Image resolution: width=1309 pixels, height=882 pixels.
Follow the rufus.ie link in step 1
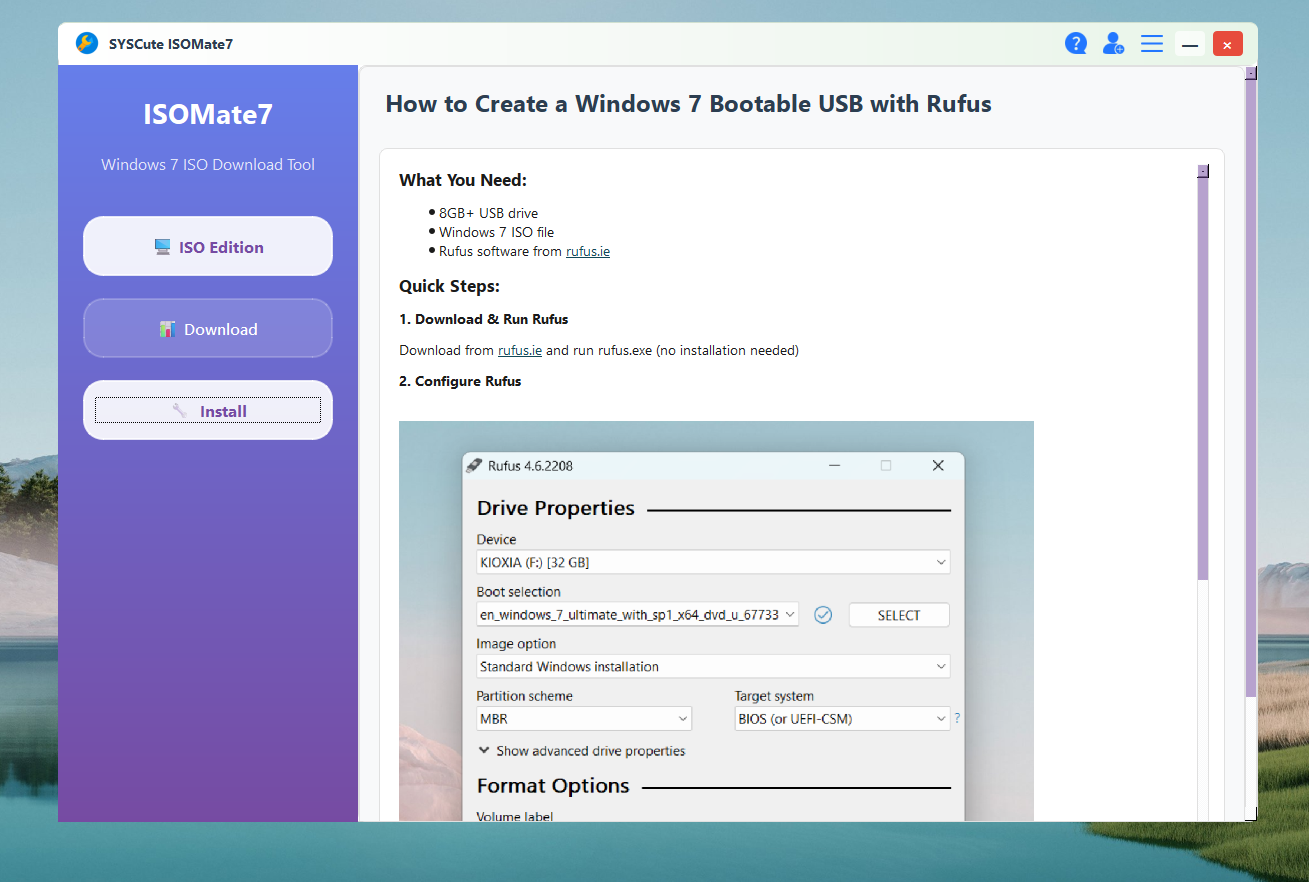[520, 351]
